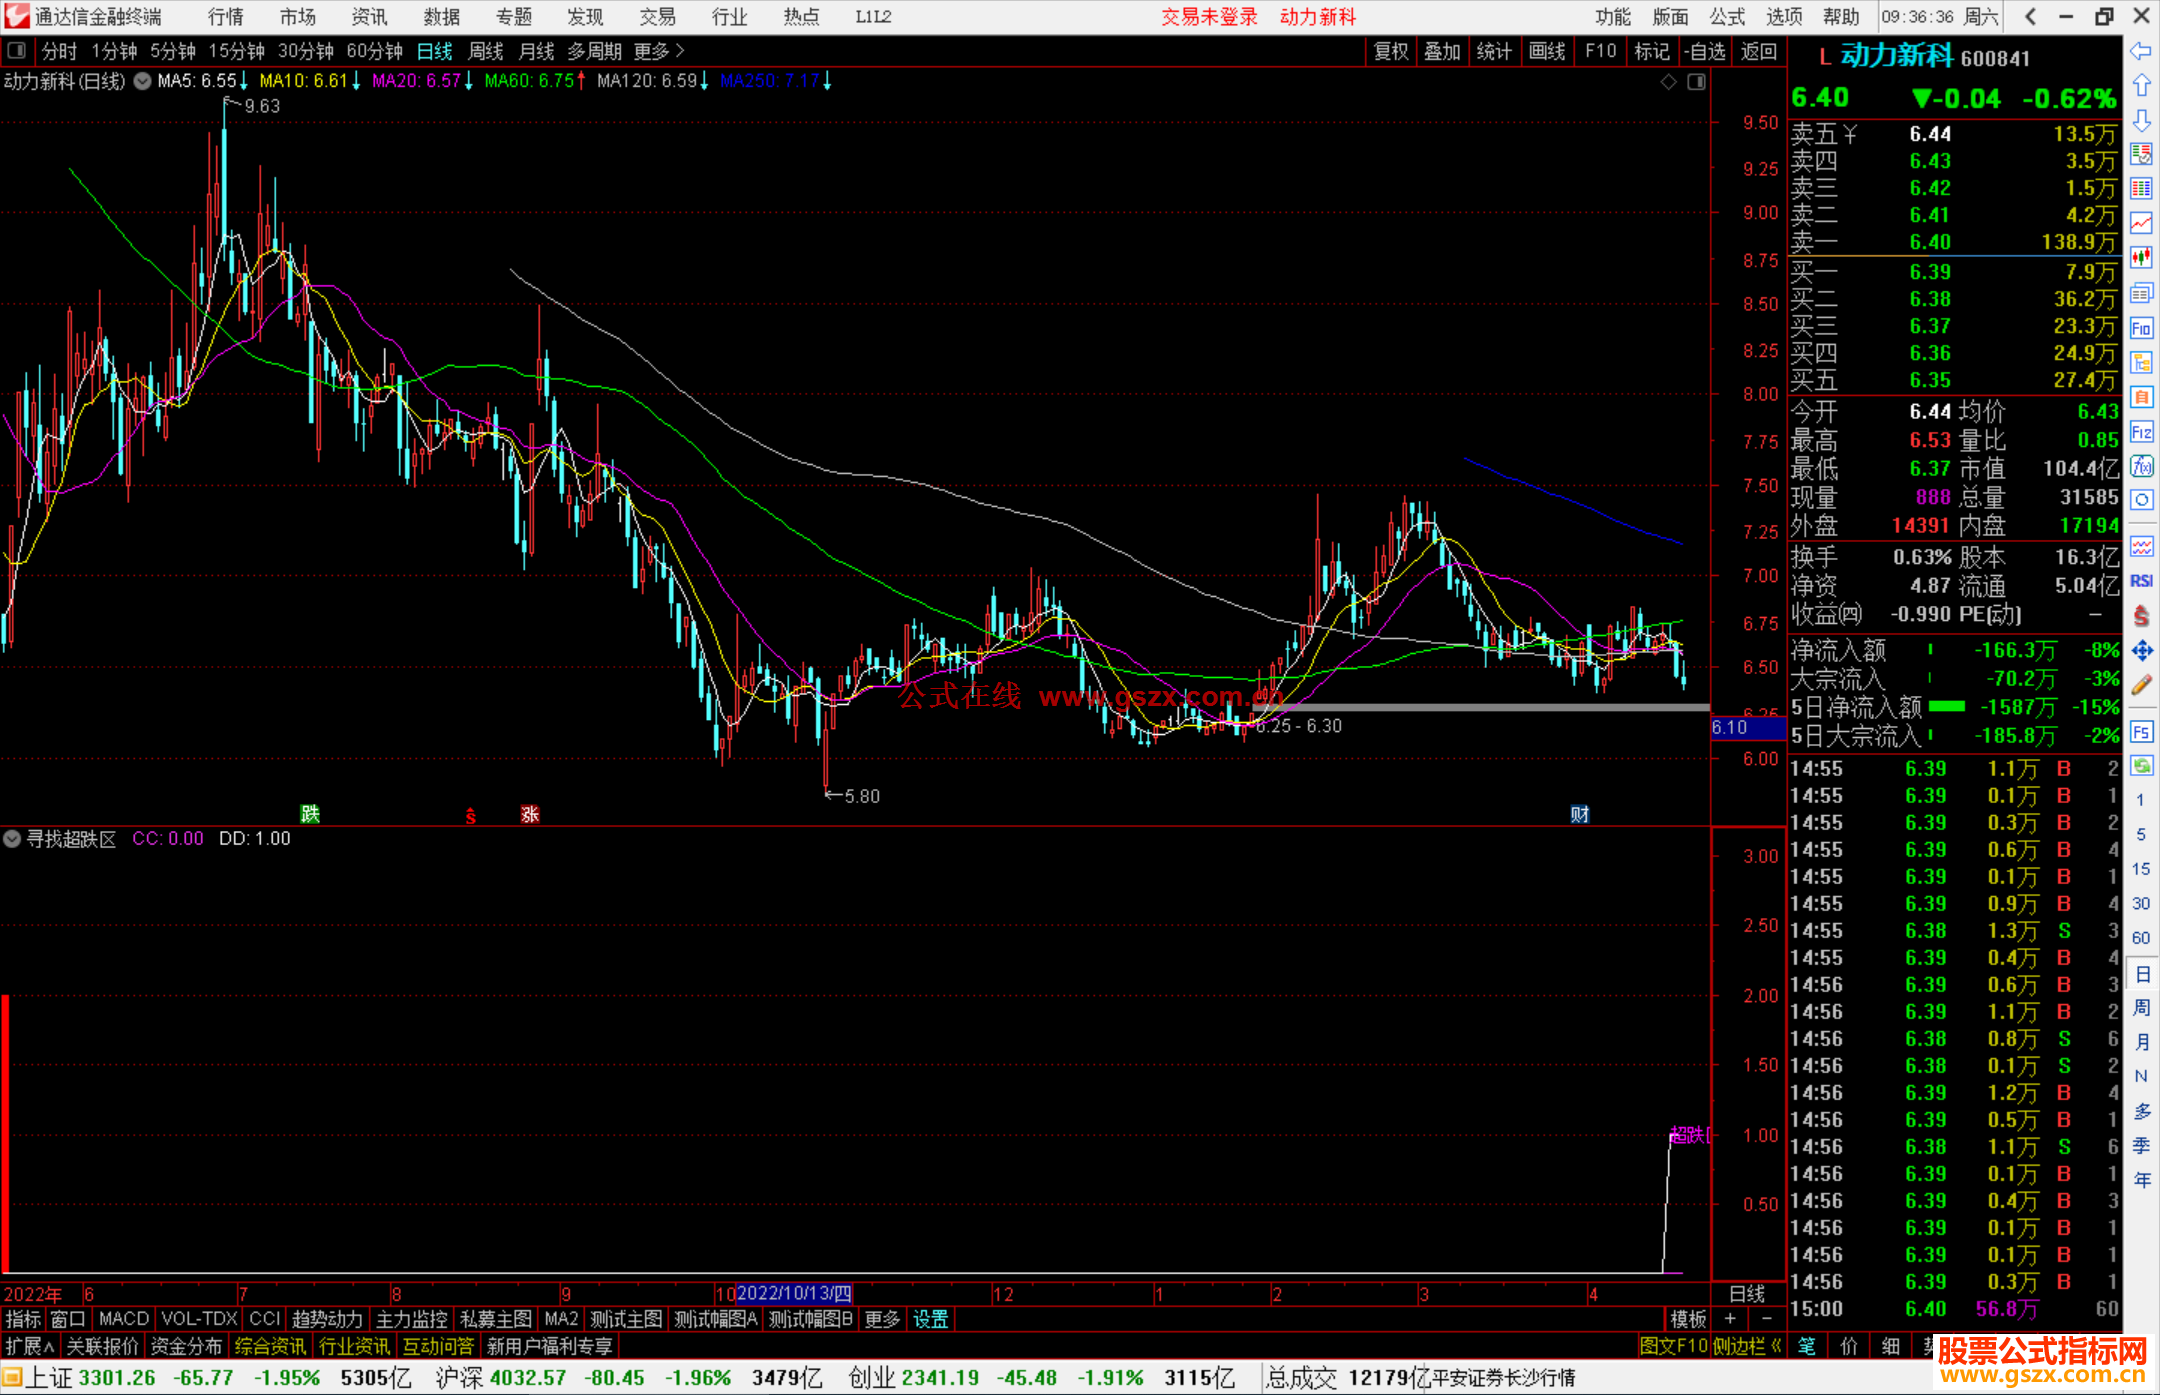Open the formula f(x) sidebar icon

[x=2141, y=466]
